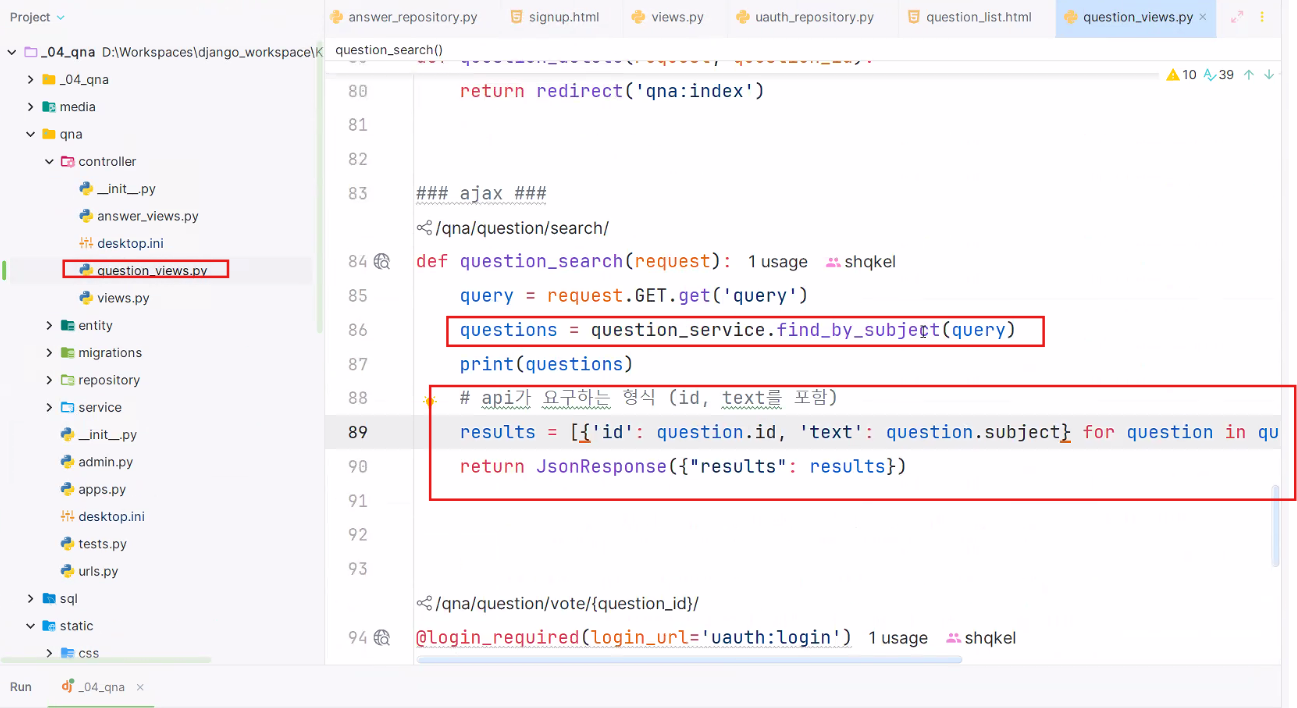Image resolution: width=1297 pixels, height=708 pixels.
Task: Expand the migrations folder
Action: 49,353
